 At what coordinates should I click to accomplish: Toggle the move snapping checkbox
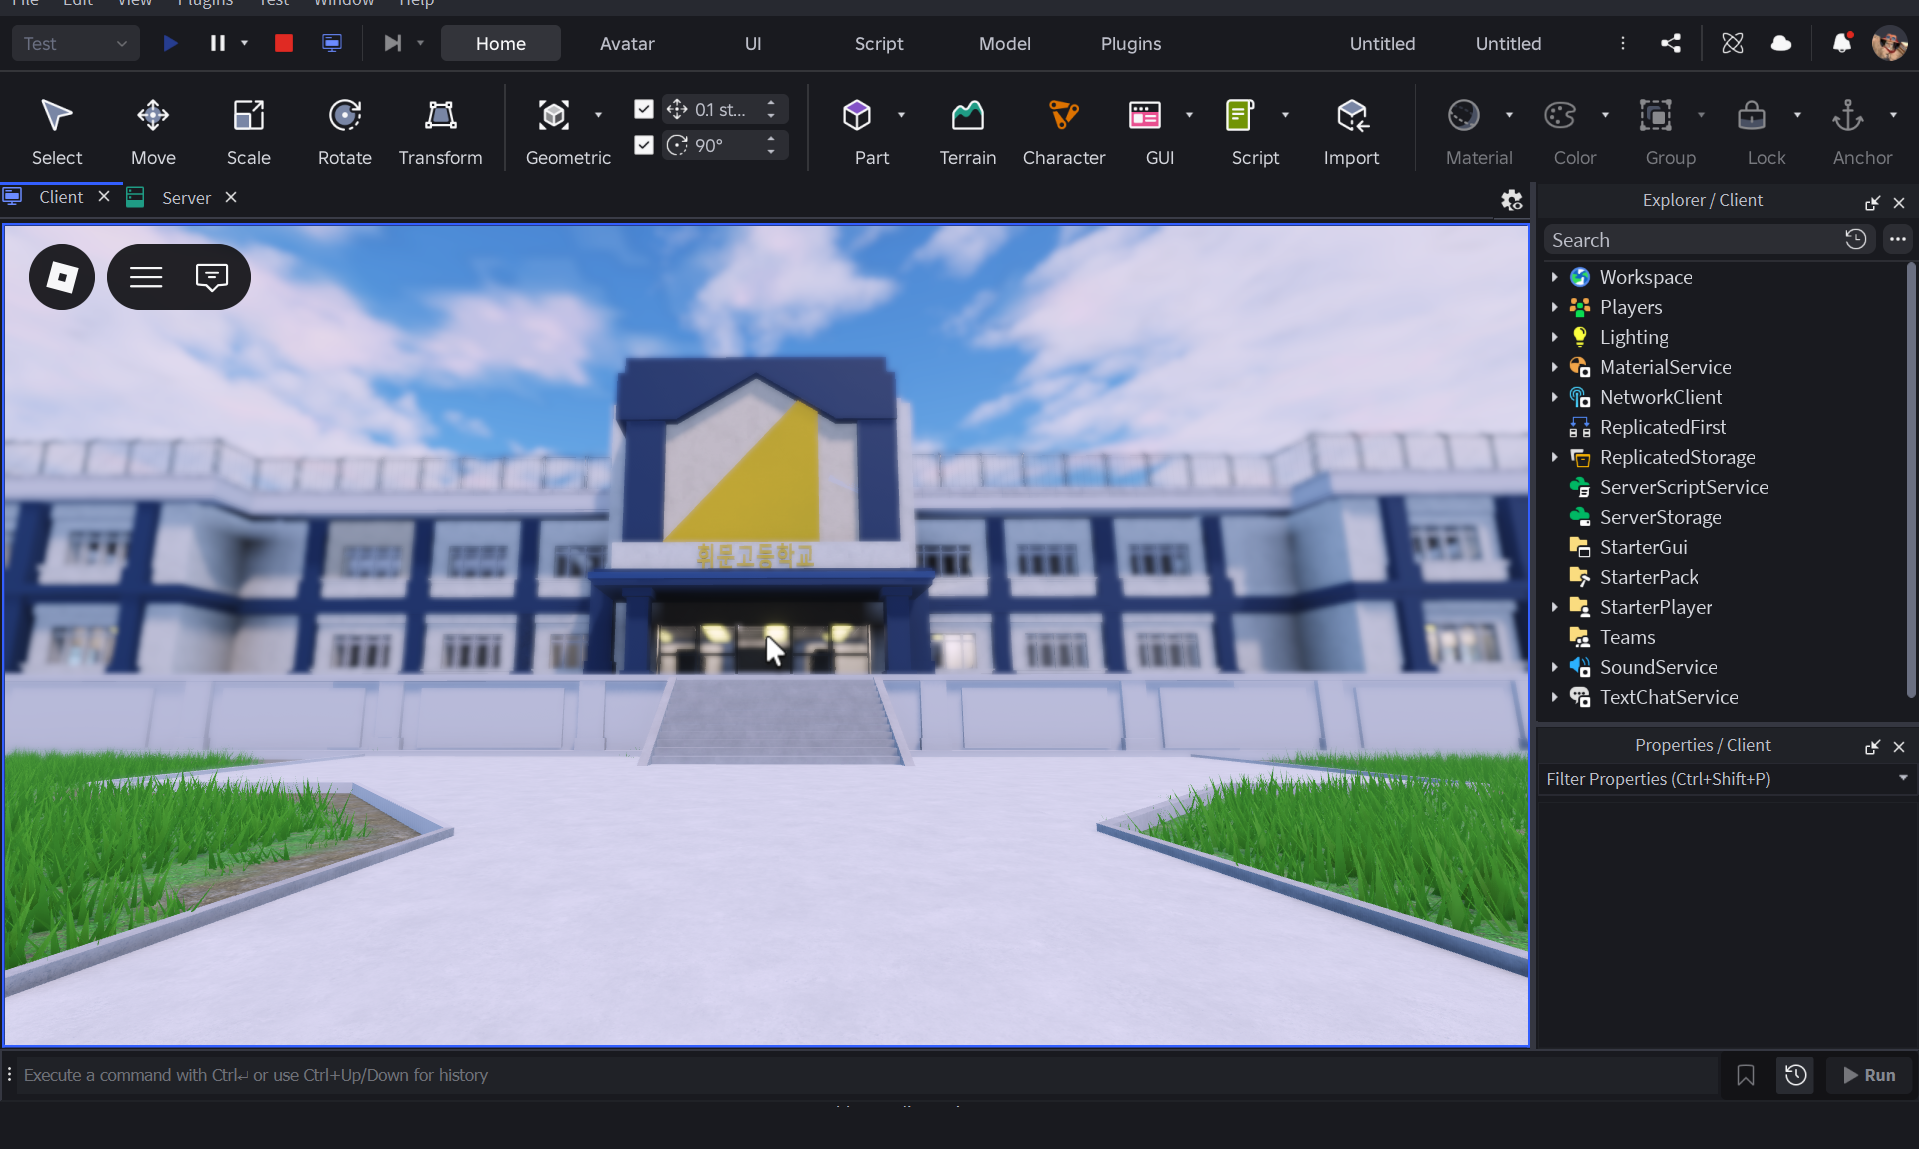(644, 109)
